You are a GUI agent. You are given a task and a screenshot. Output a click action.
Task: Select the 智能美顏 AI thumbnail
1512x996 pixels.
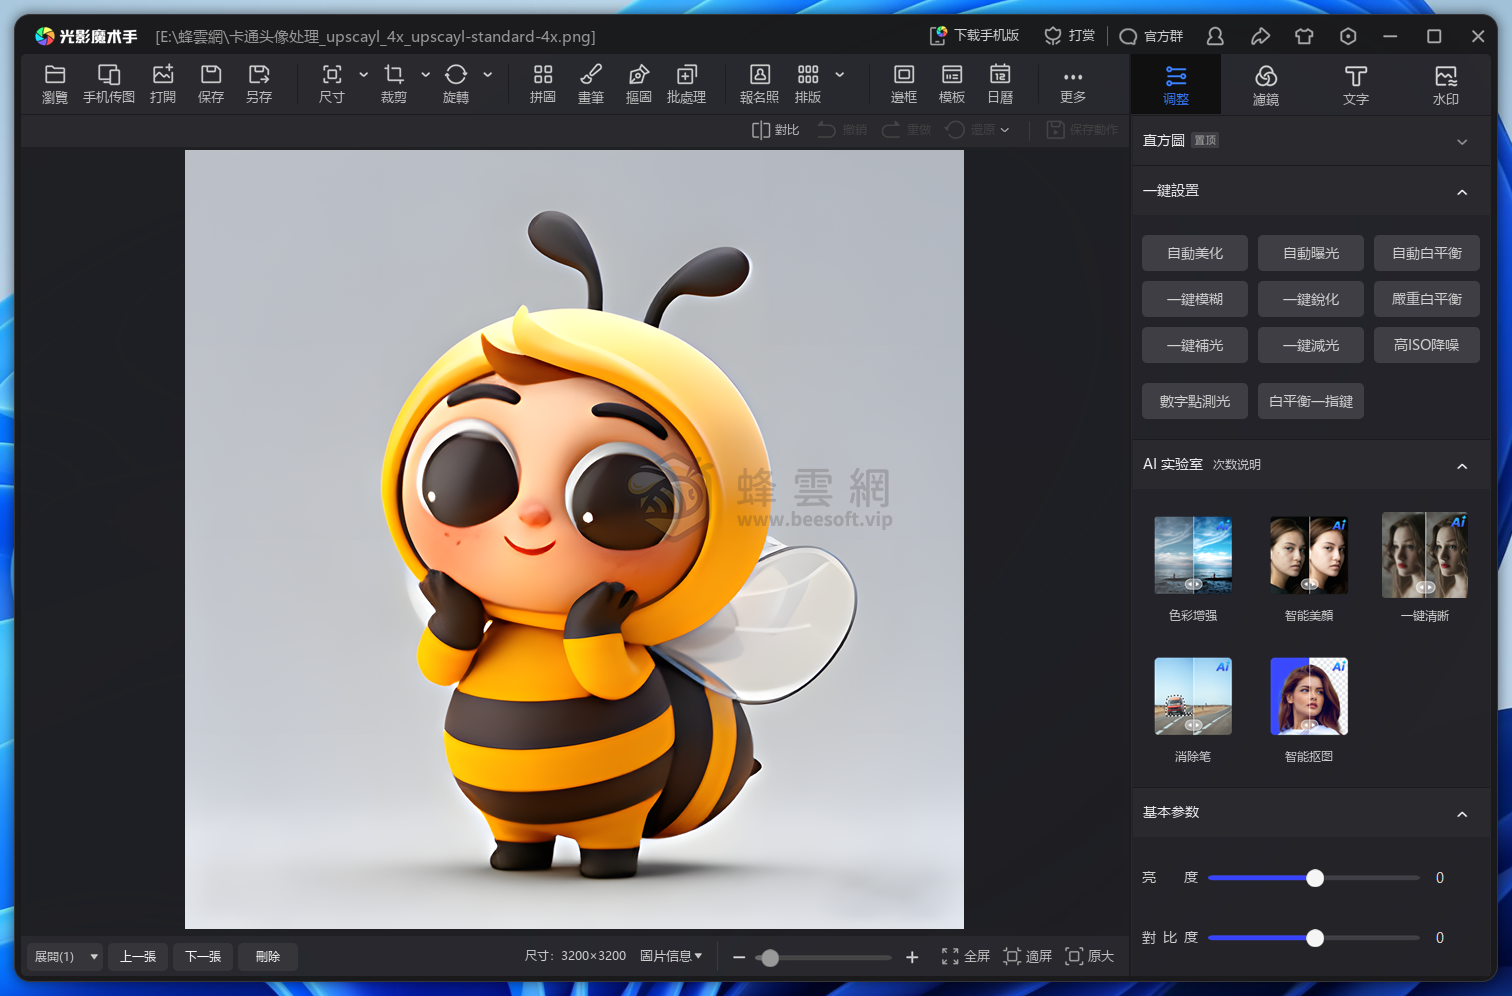(x=1309, y=555)
